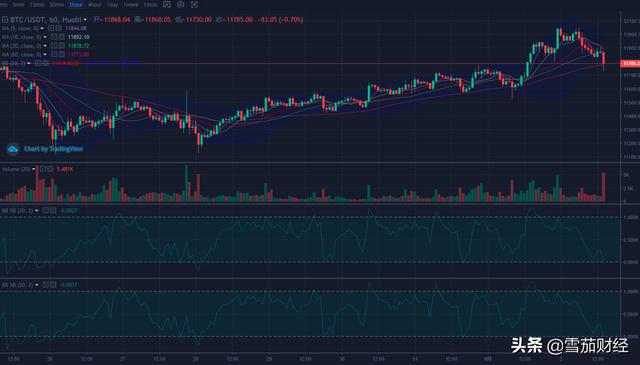The height and width of the screenshot is (365, 640).
Task: Switch to 3min interval
Action: click(x=18, y=4)
